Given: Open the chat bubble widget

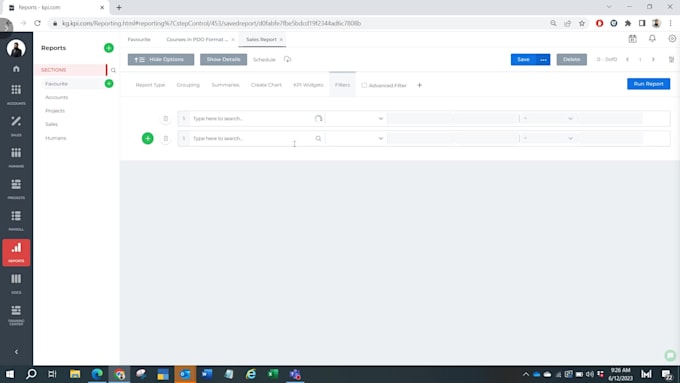Looking at the screenshot, I should point(670,356).
